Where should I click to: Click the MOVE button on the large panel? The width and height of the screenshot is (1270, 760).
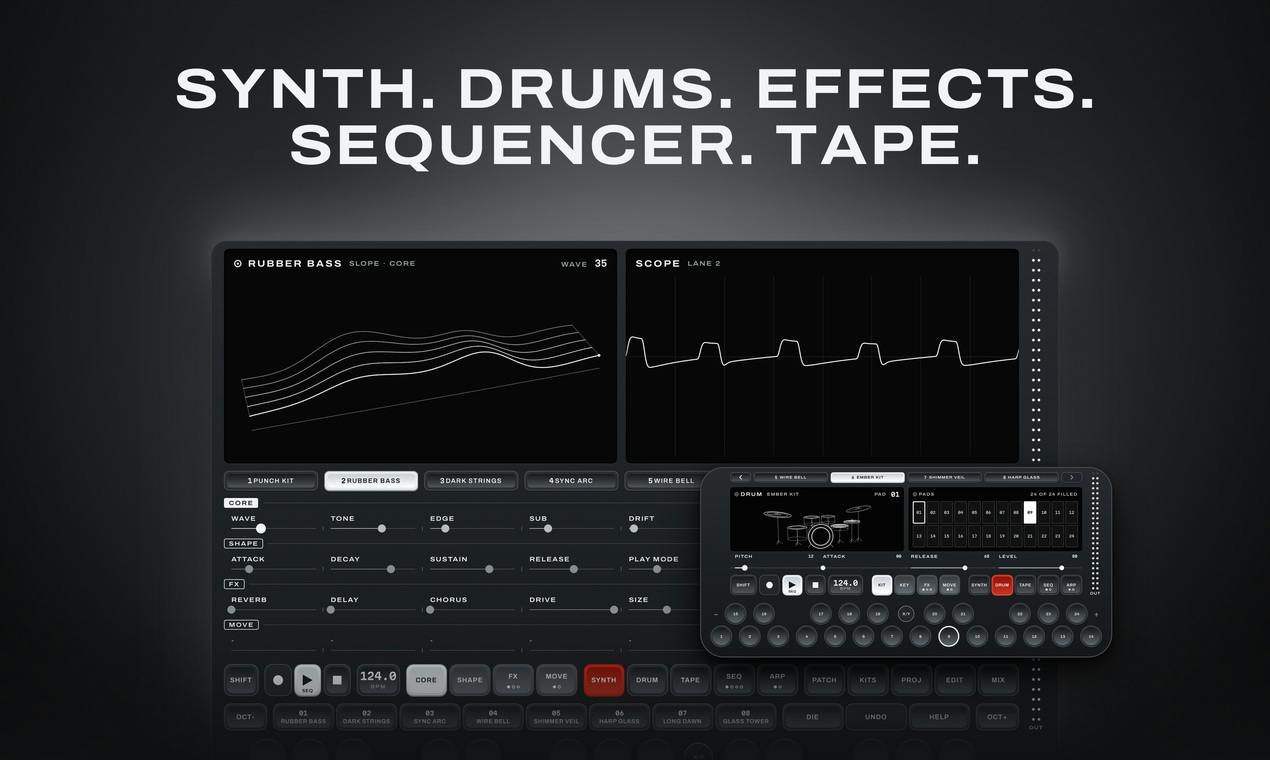(556, 680)
